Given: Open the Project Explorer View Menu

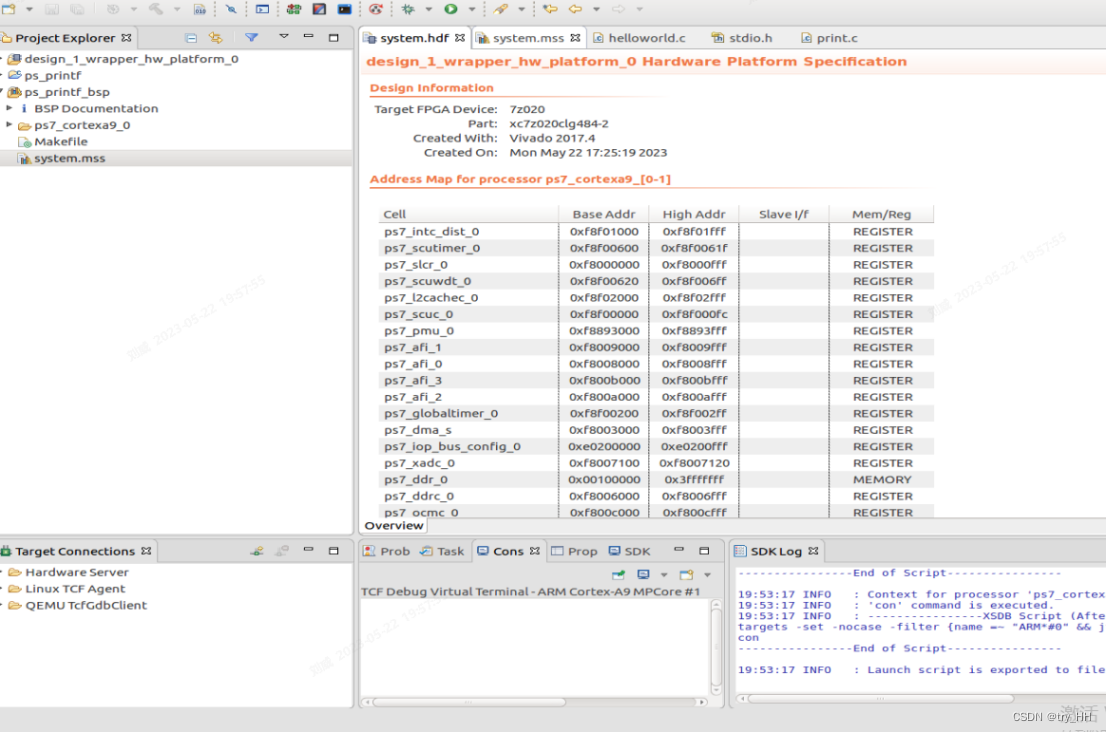Looking at the screenshot, I should point(284,36).
